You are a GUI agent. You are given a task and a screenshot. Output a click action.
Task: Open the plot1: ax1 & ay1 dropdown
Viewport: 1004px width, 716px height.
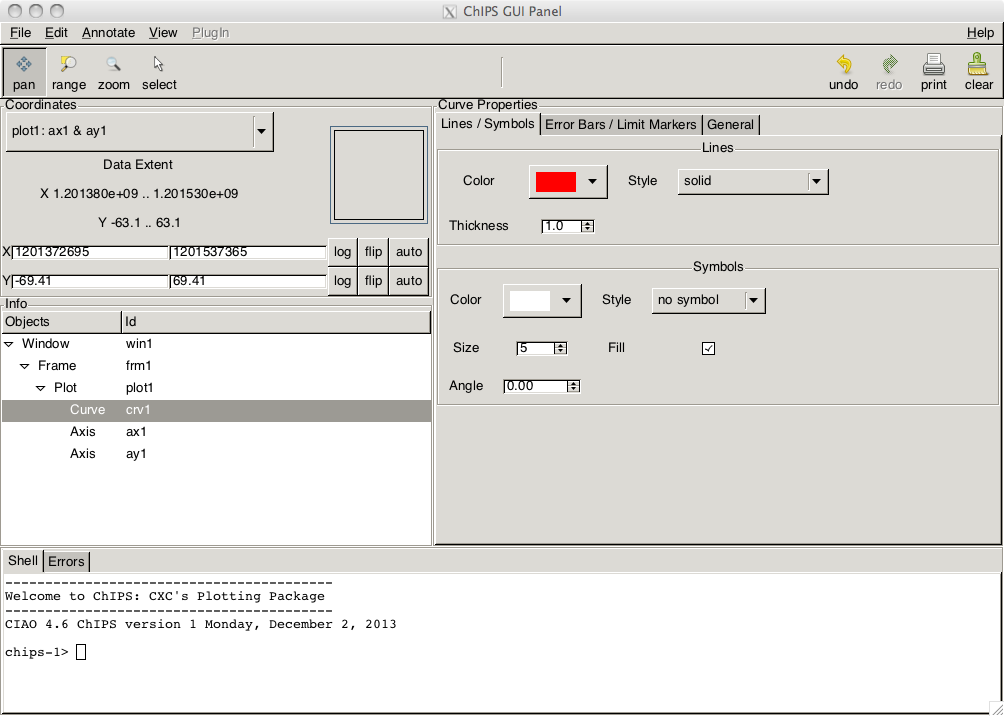click(x=140, y=131)
